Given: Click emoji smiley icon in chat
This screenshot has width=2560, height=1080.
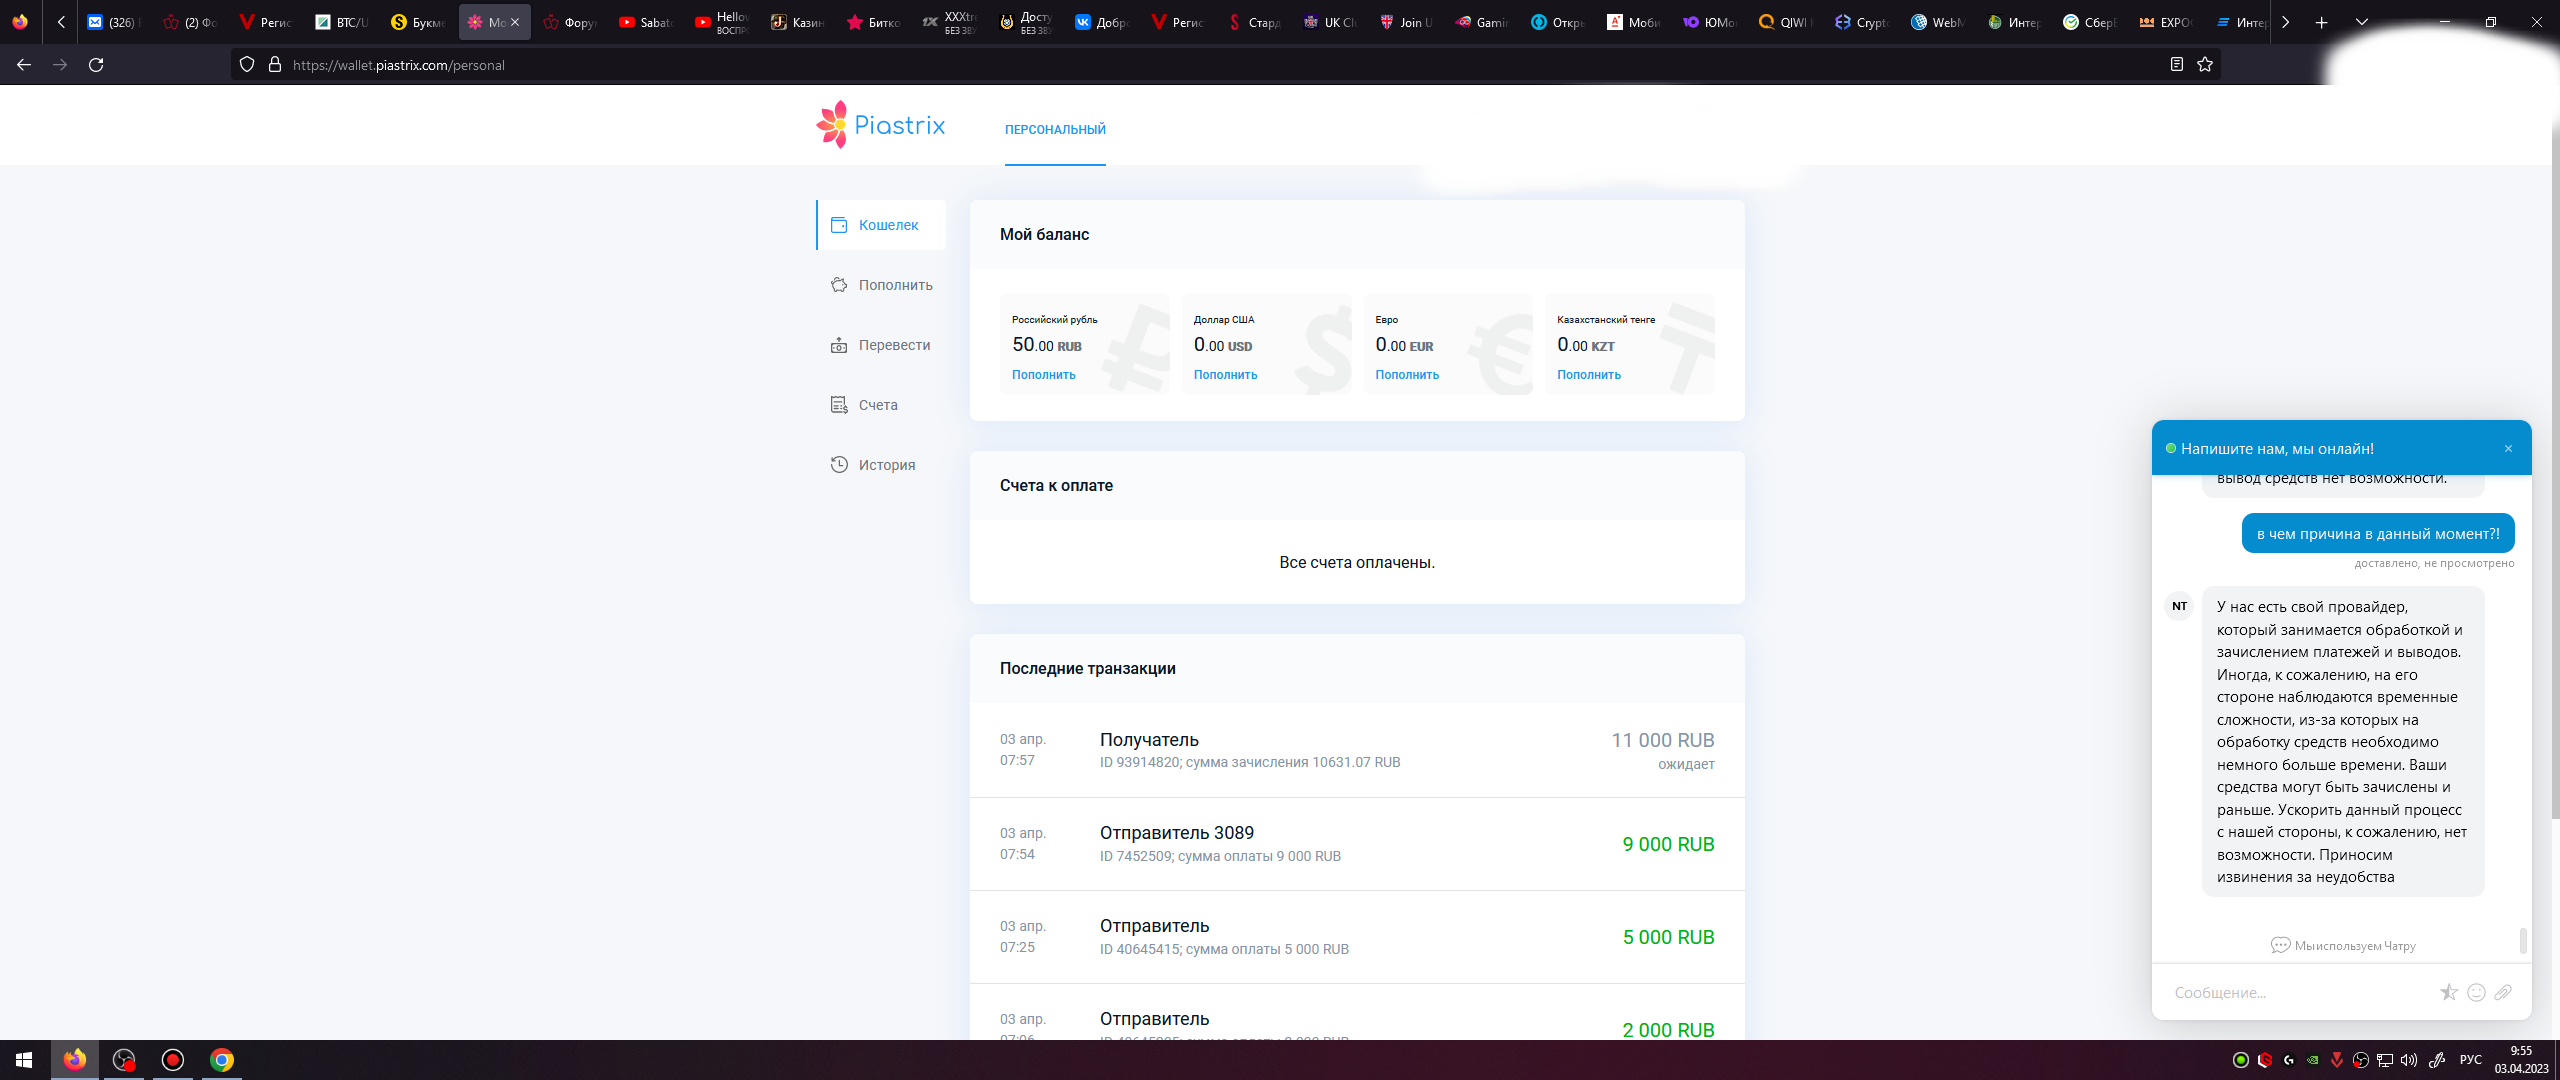Looking at the screenshot, I should [x=2476, y=992].
